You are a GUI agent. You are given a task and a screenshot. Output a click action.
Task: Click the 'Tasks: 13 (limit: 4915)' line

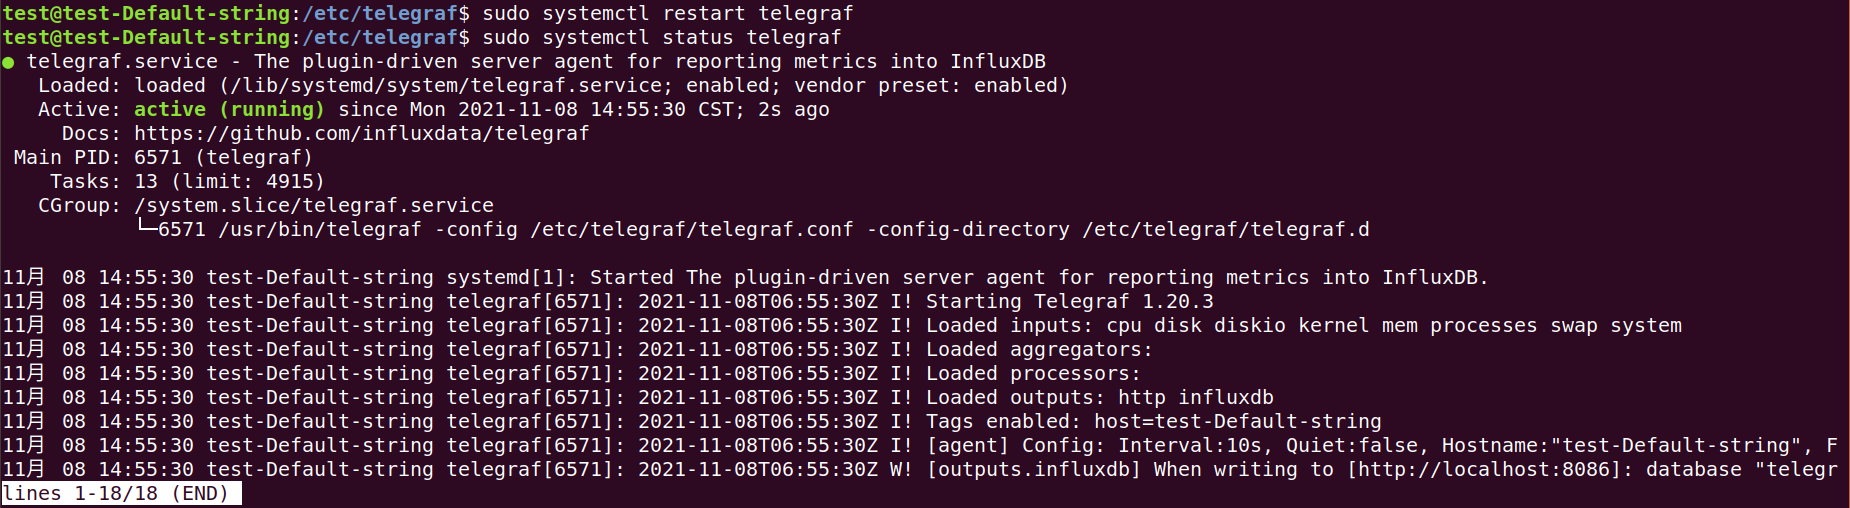coord(187,181)
